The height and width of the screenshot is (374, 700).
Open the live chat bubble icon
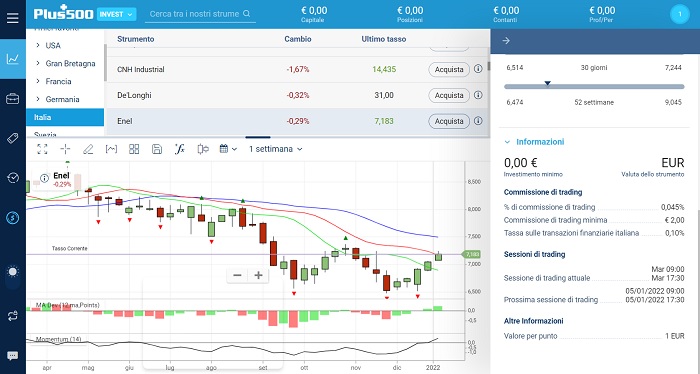(12, 356)
